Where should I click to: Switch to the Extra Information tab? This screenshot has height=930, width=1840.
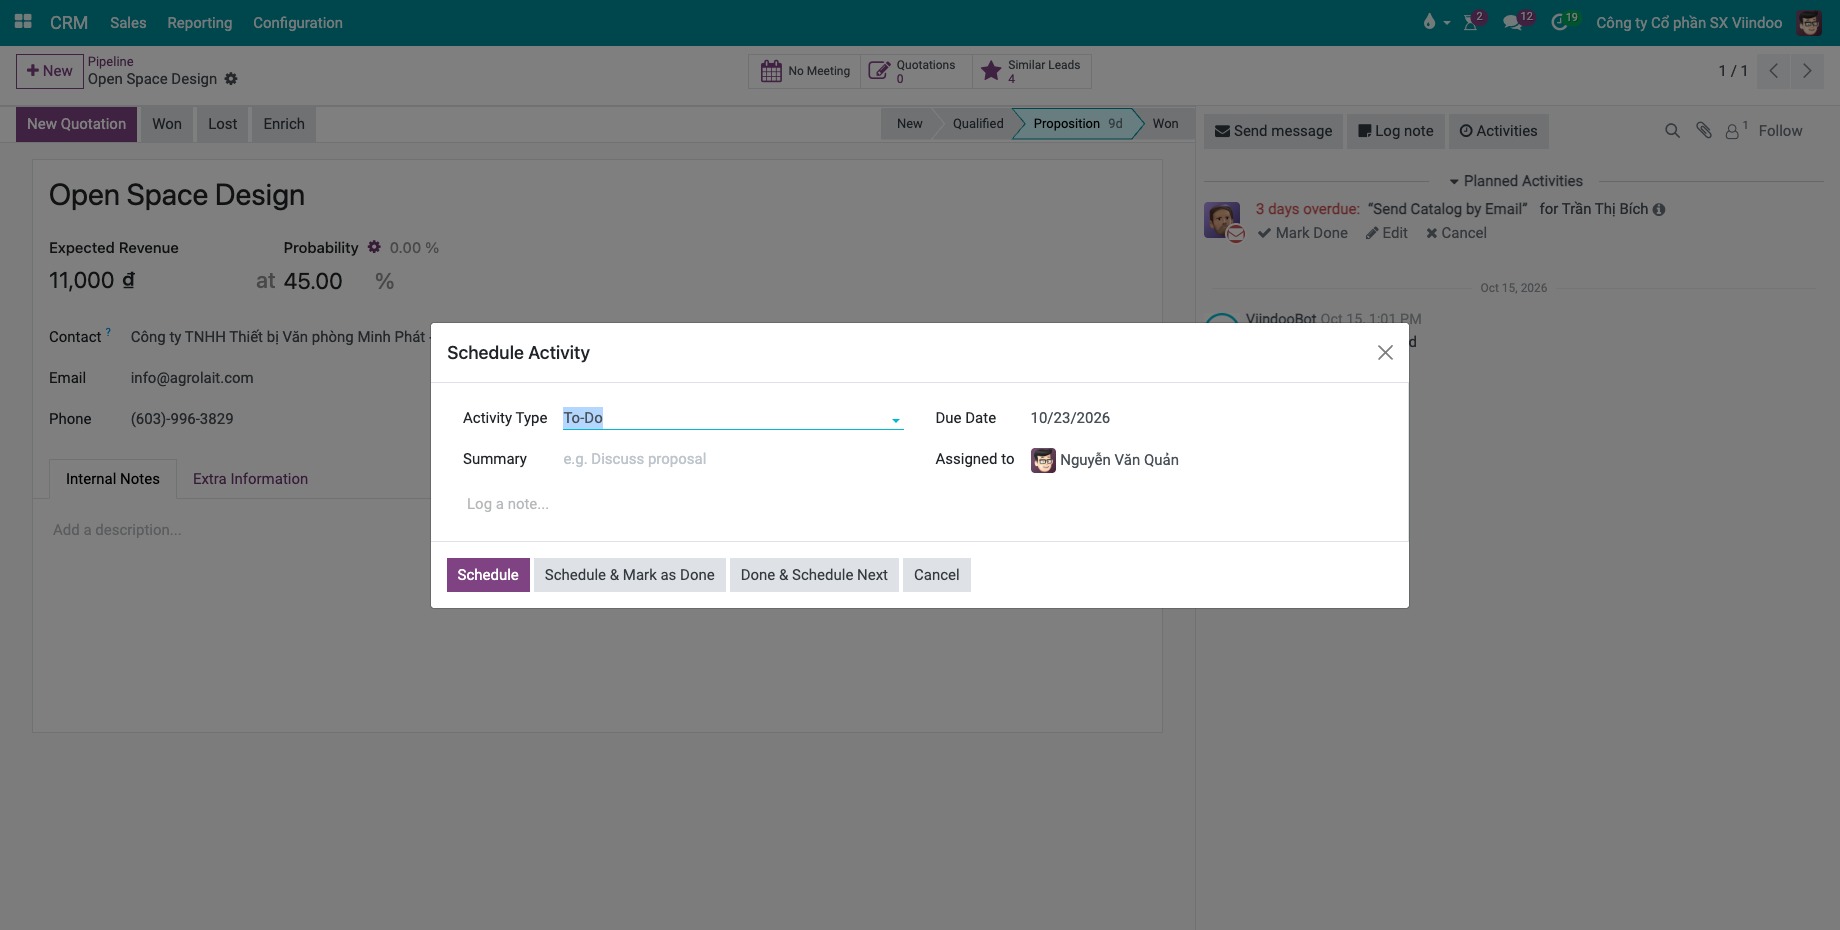click(250, 479)
